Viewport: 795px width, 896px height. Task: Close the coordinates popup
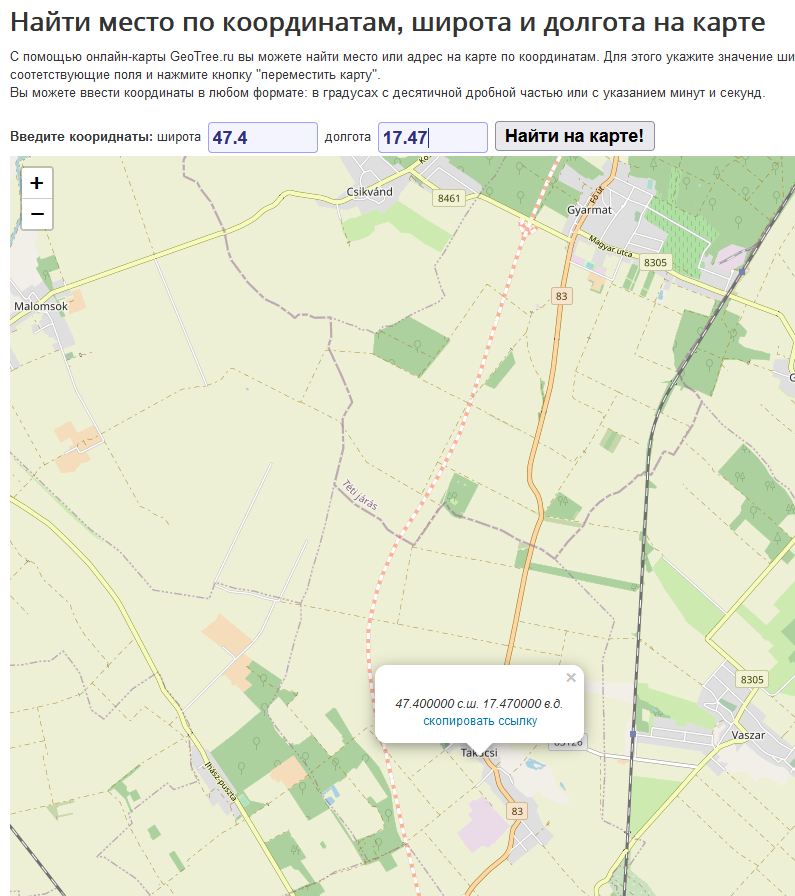click(x=571, y=677)
